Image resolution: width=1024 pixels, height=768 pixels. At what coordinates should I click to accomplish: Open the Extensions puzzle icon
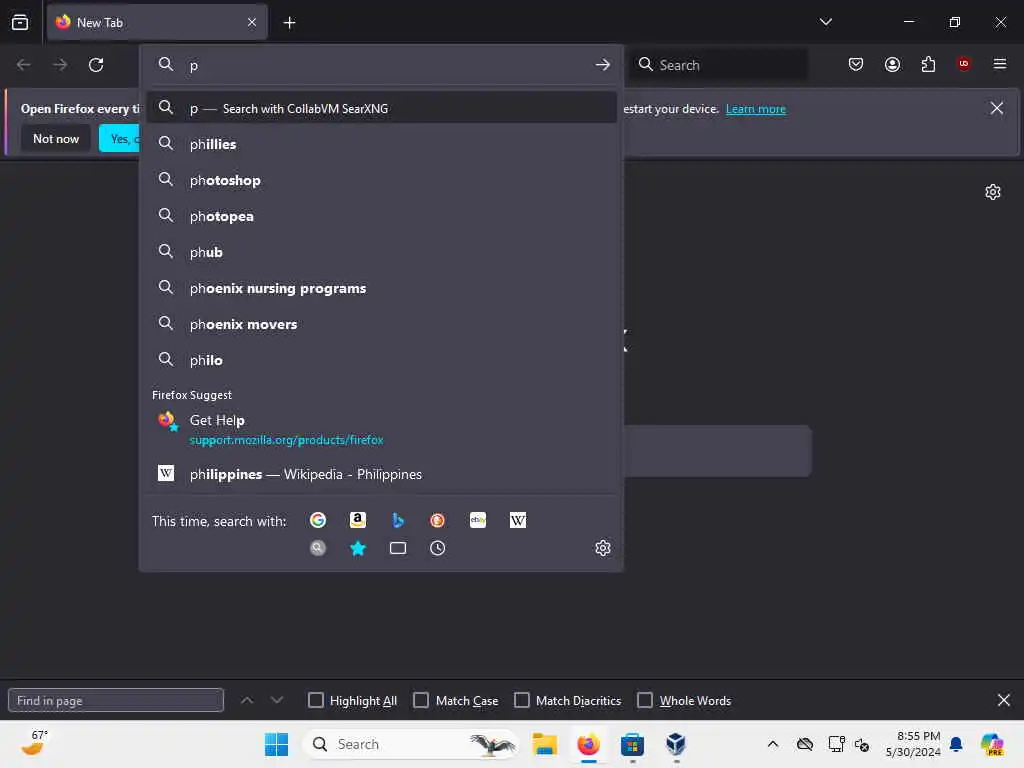click(x=928, y=64)
